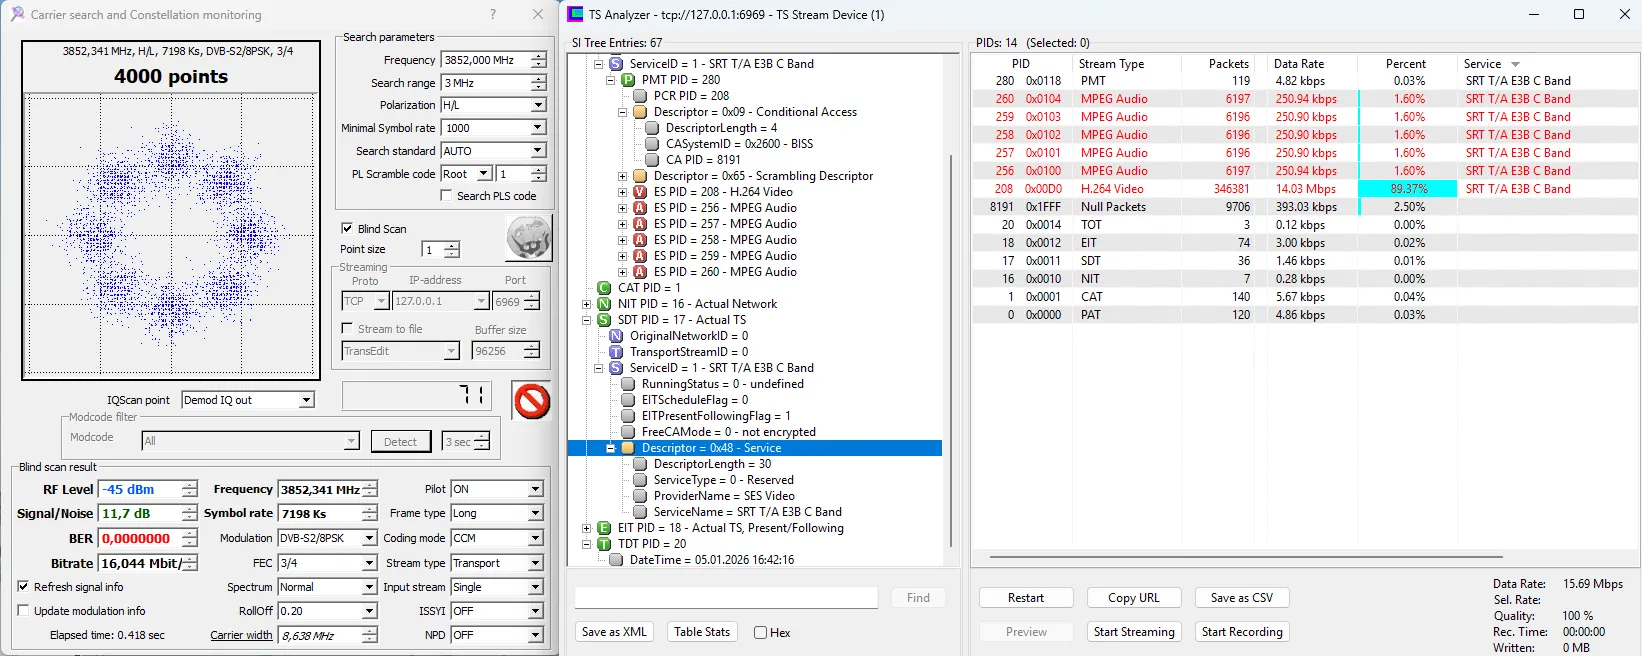Click the search text field beside Find
The width and height of the screenshot is (1642, 656).
(x=726, y=598)
